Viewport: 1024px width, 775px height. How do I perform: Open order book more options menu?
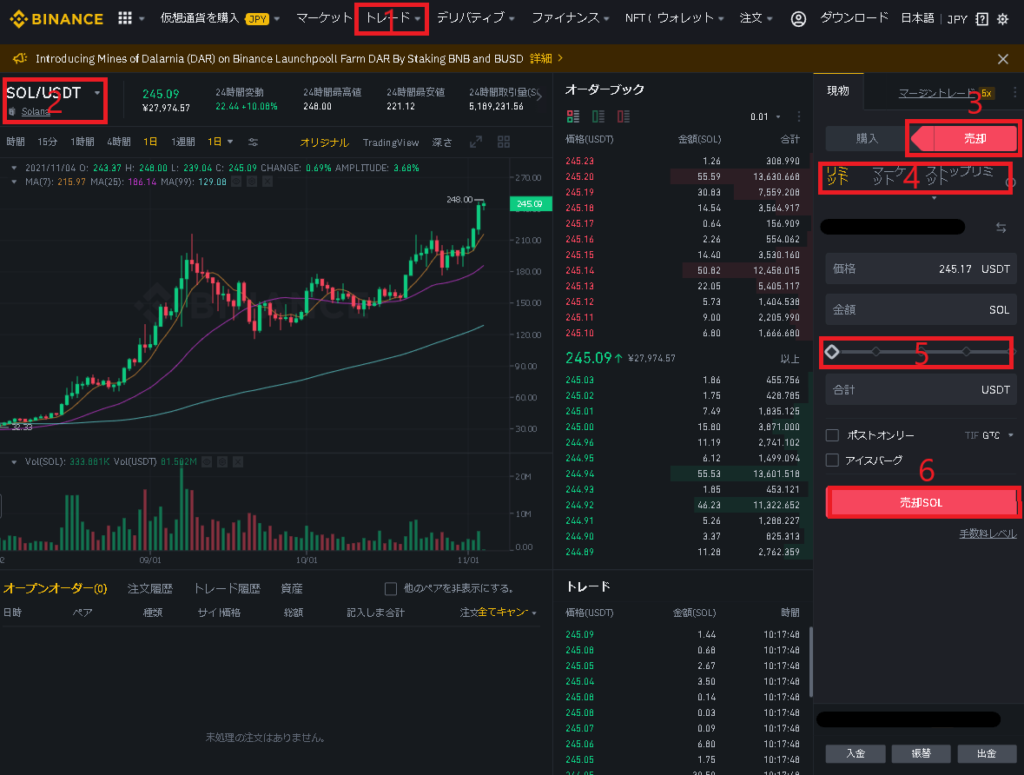click(799, 116)
